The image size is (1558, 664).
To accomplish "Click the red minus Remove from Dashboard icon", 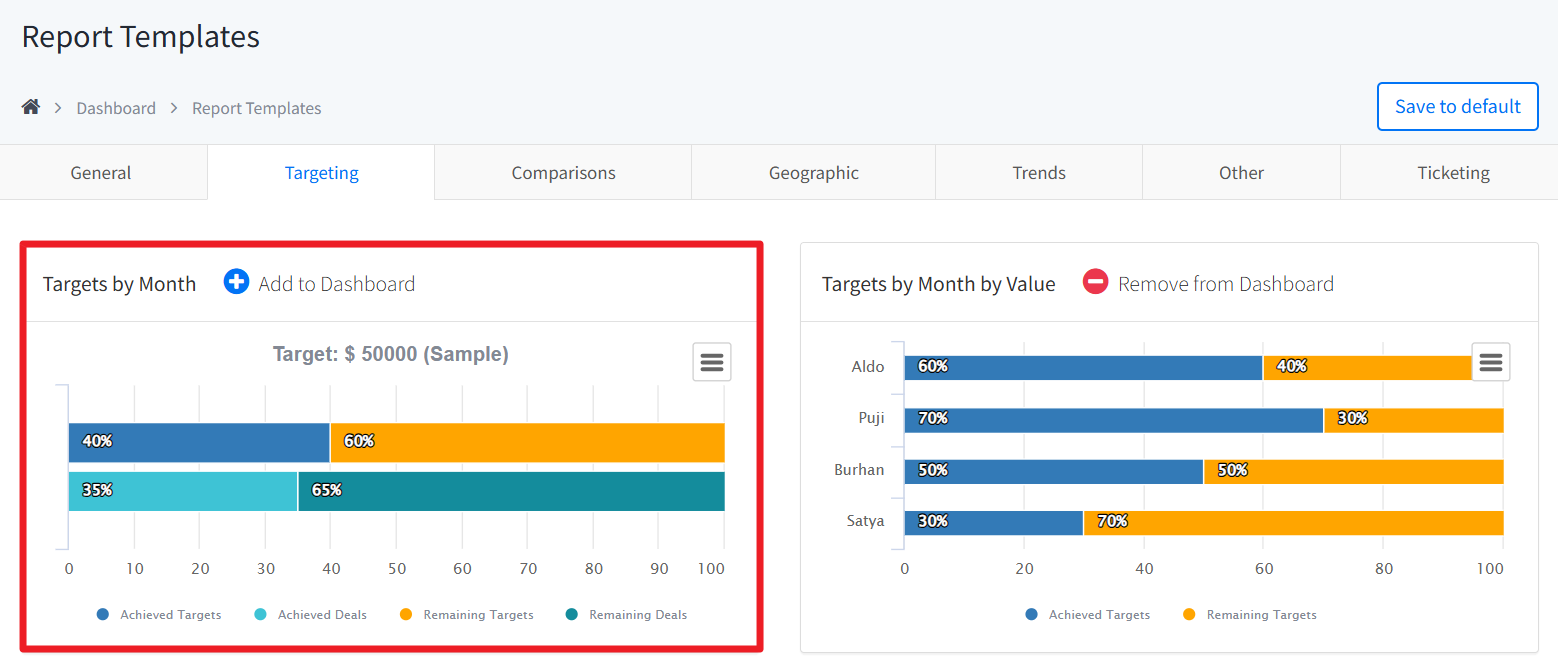I will click(x=1095, y=283).
